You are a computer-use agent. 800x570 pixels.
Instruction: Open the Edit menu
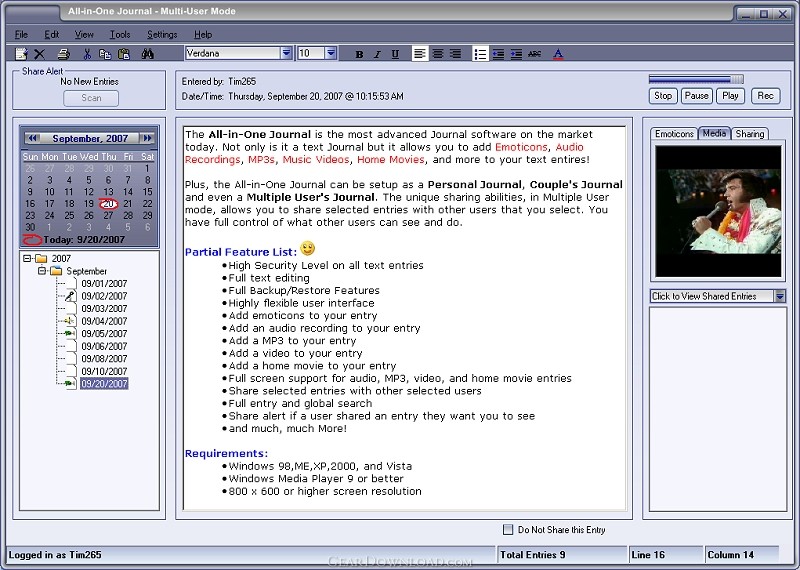tap(52, 35)
